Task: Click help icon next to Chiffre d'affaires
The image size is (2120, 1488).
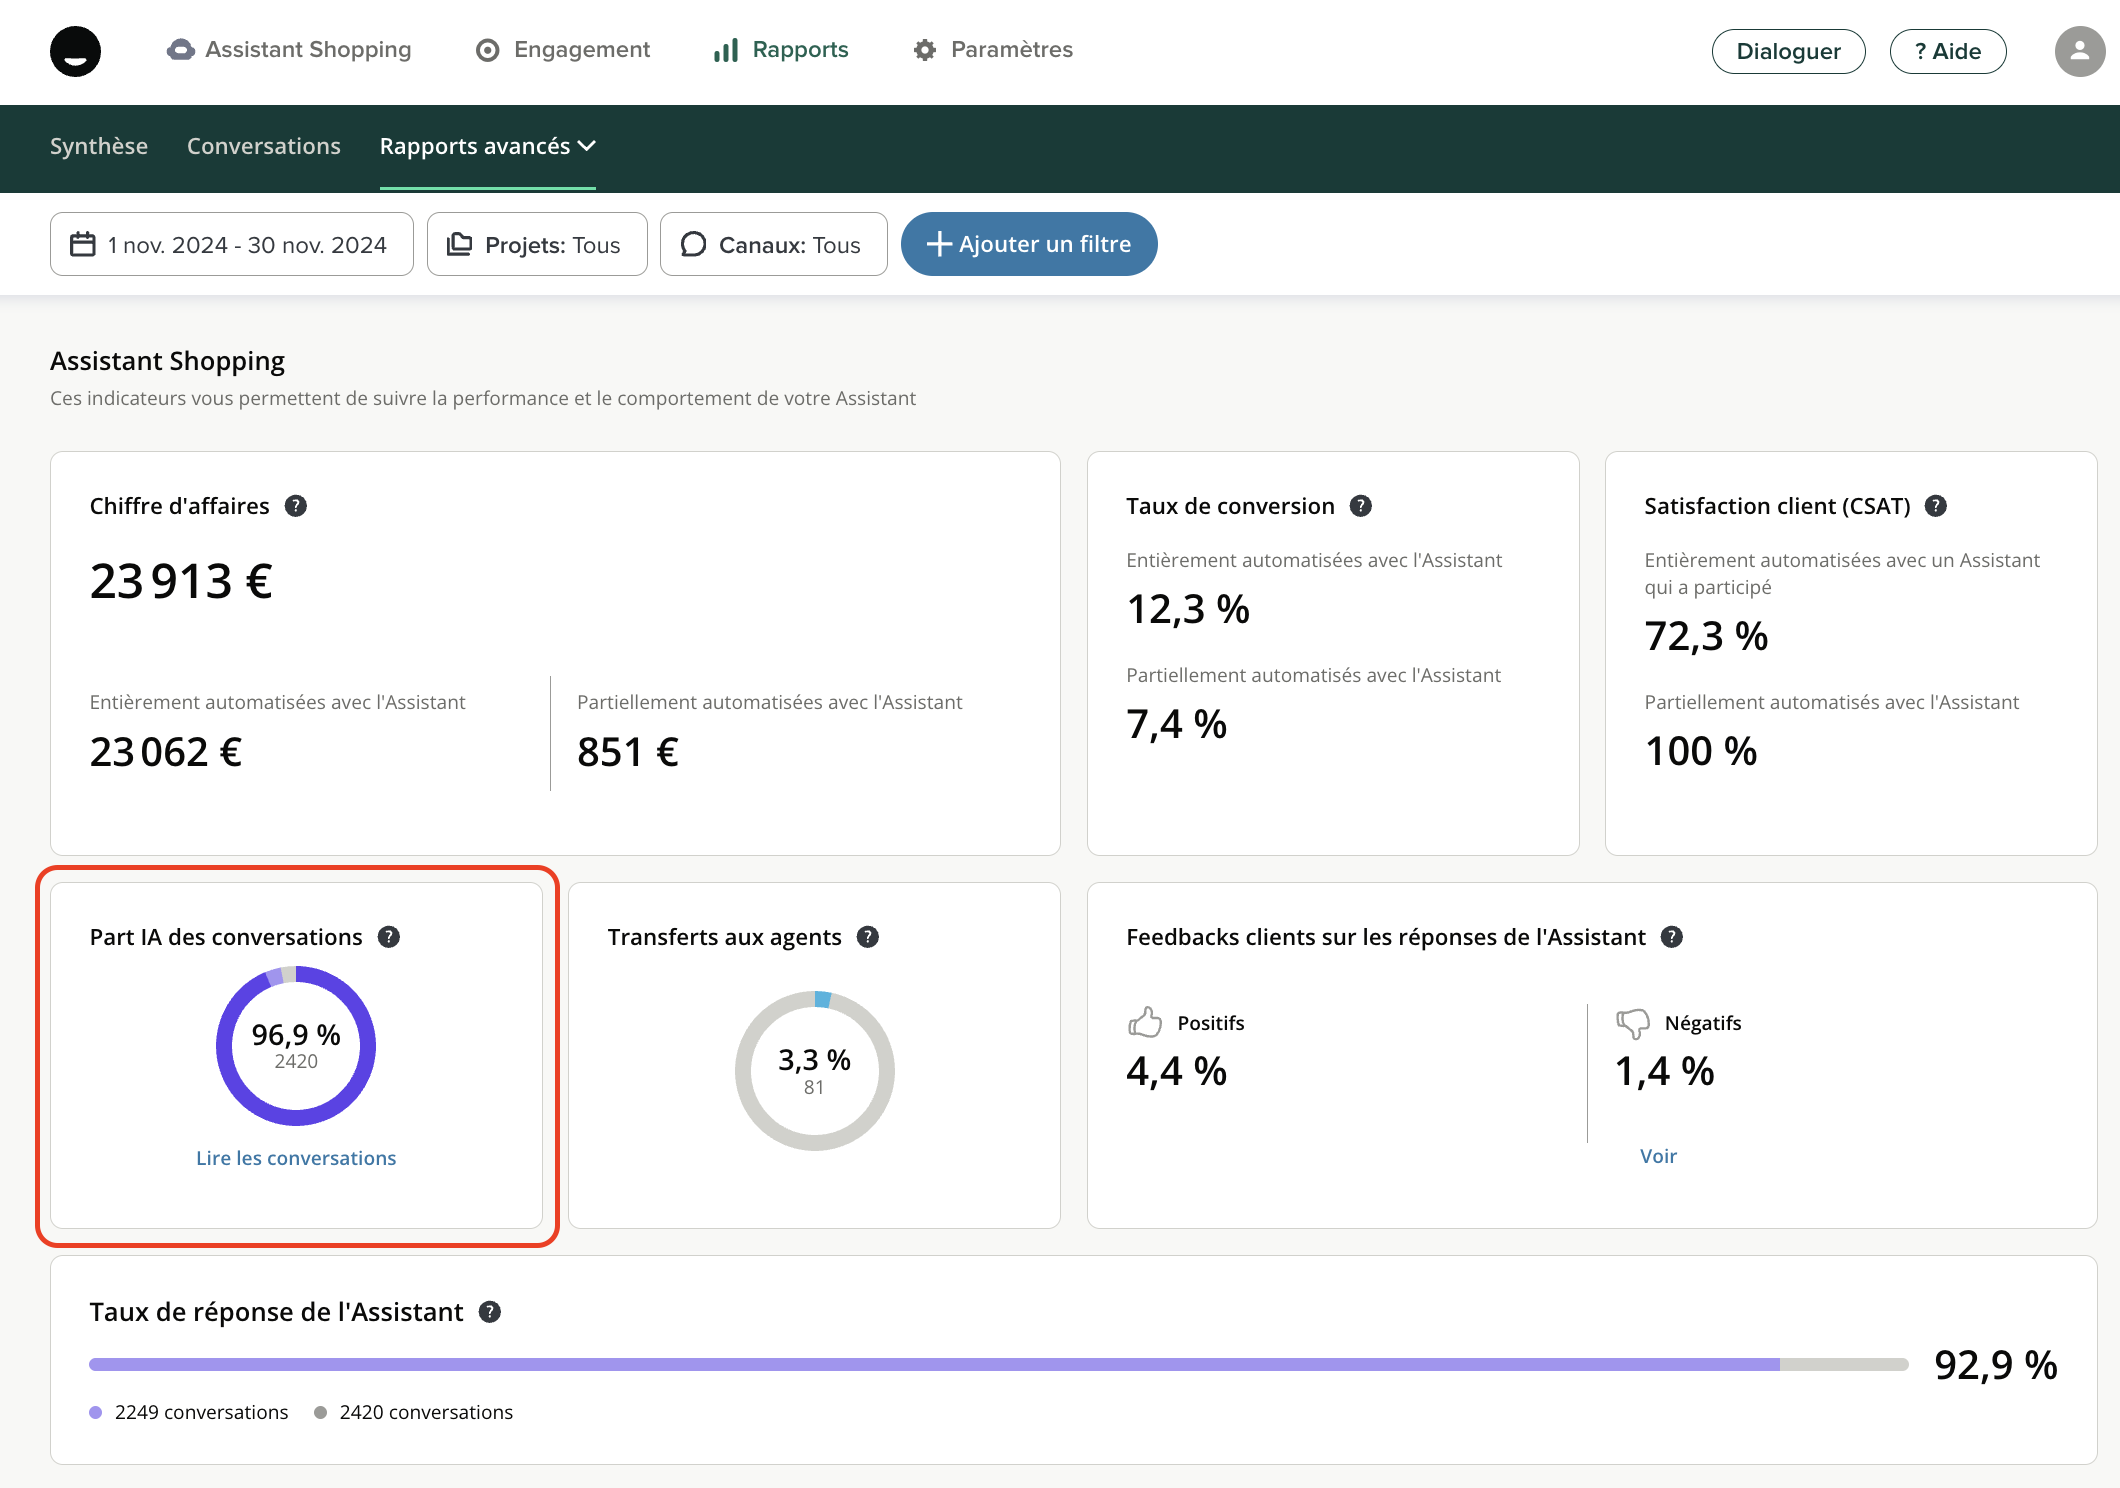Action: pyautogui.click(x=296, y=506)
